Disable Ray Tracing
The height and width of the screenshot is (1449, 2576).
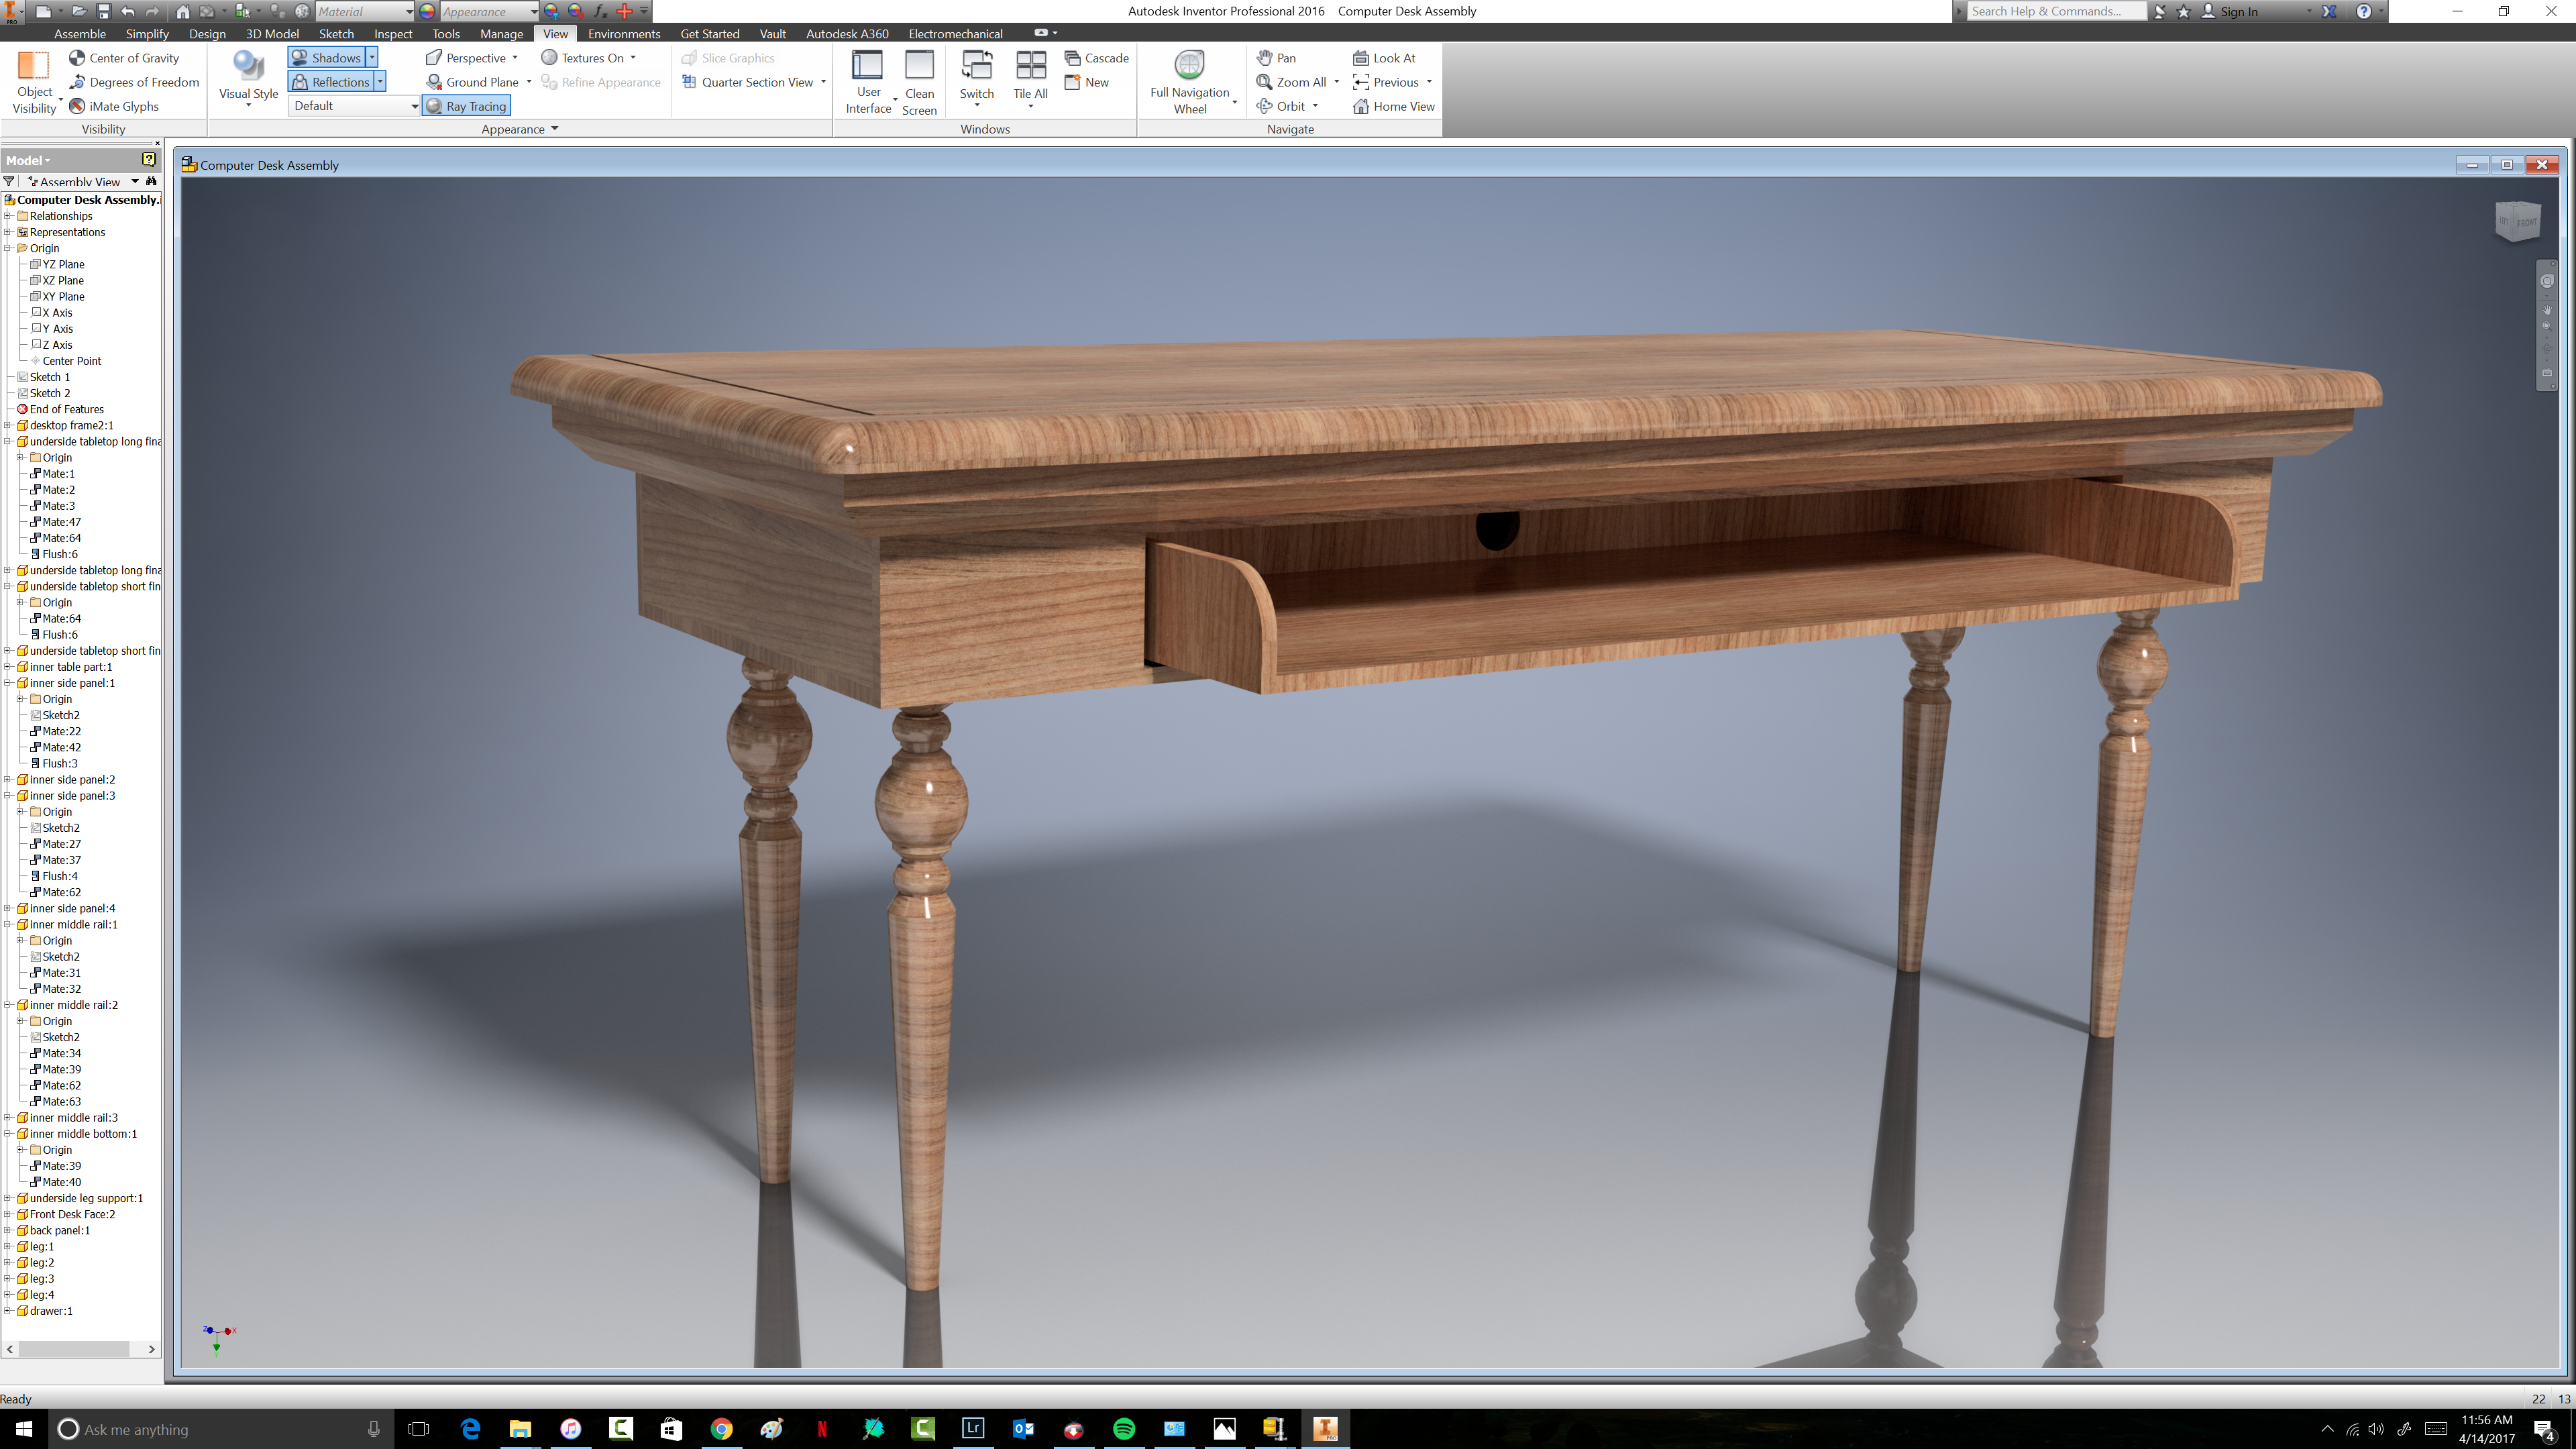point(467,106)
